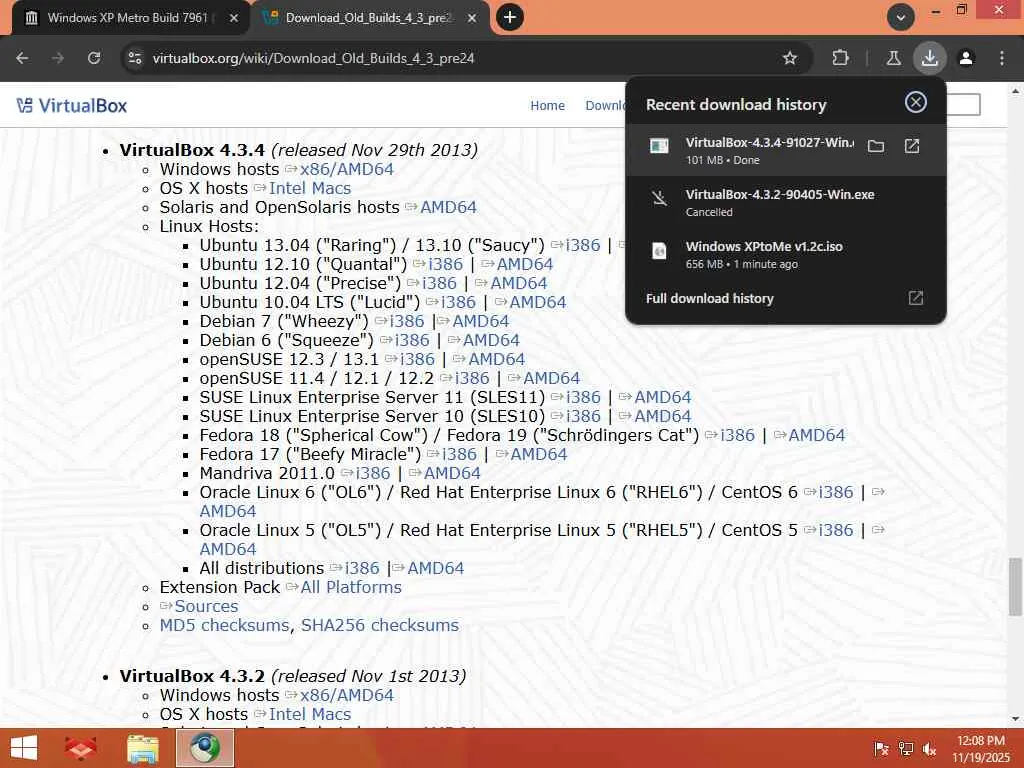Open a new tab with plus button
The width and height of the screenshot is (1024, 768).
(510, 17)
